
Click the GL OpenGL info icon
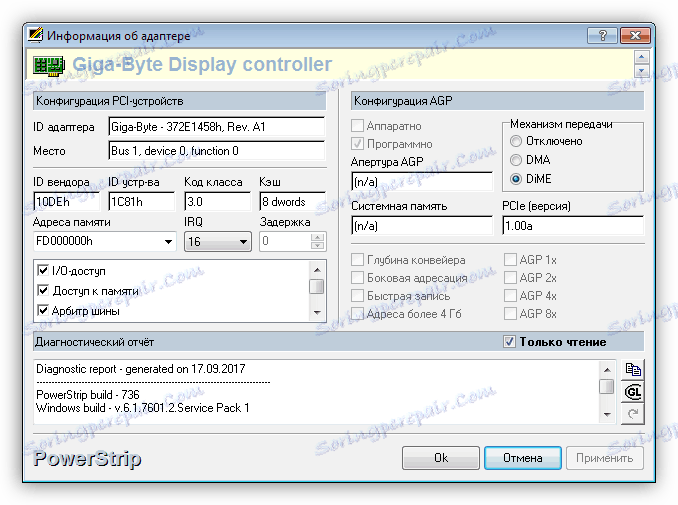point(633,392)
